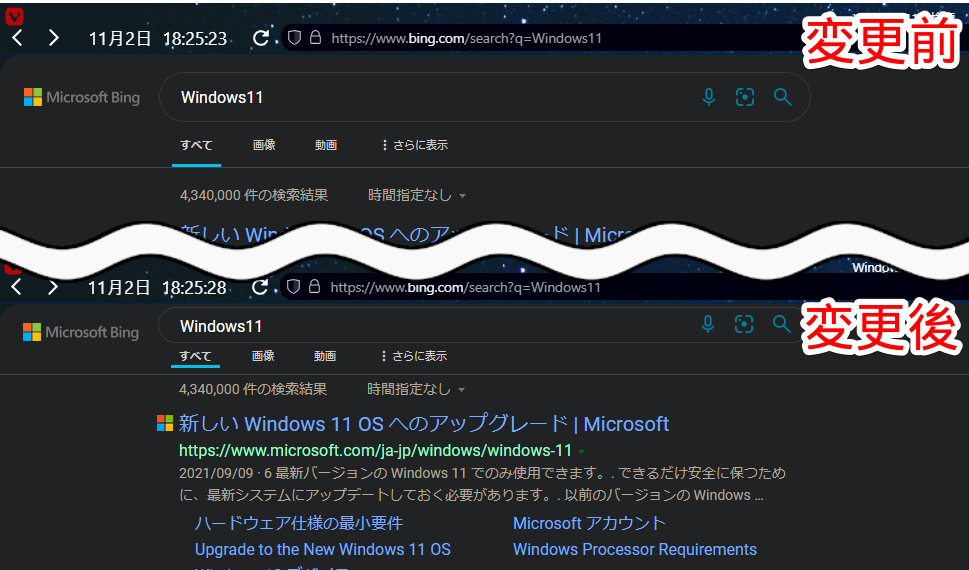969x570 pixels.
Task: Click Microsoft Bing logo in lower page
Action: [80, 332]
